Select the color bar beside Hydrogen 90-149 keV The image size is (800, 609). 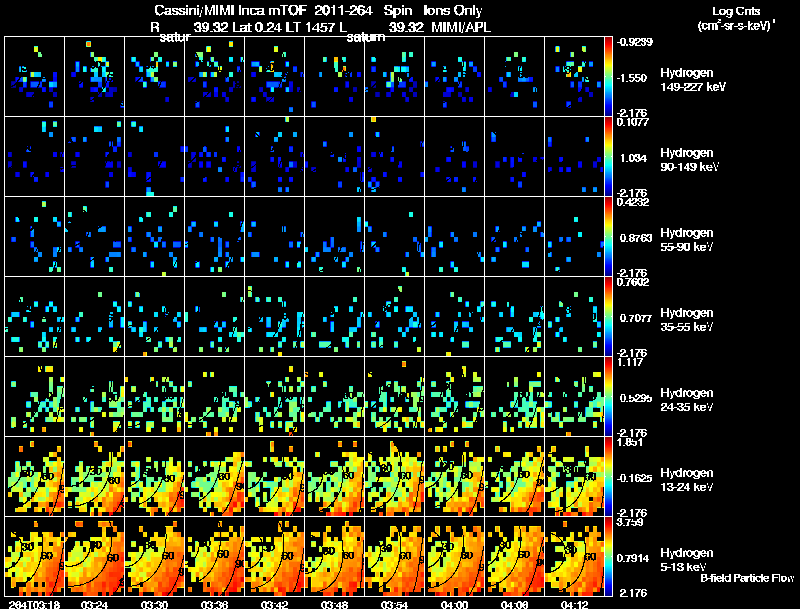pos(608,157)
